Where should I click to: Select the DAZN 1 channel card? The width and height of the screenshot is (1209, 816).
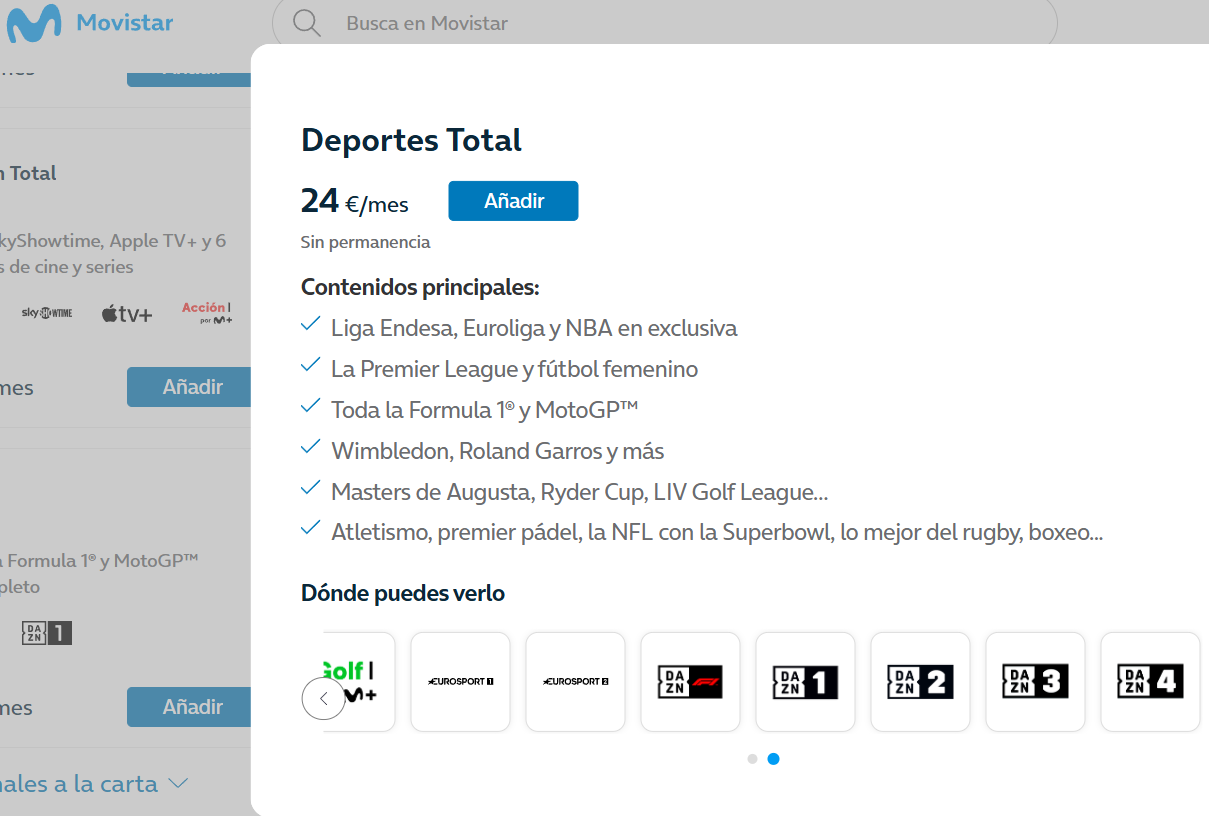pos(805,681)
